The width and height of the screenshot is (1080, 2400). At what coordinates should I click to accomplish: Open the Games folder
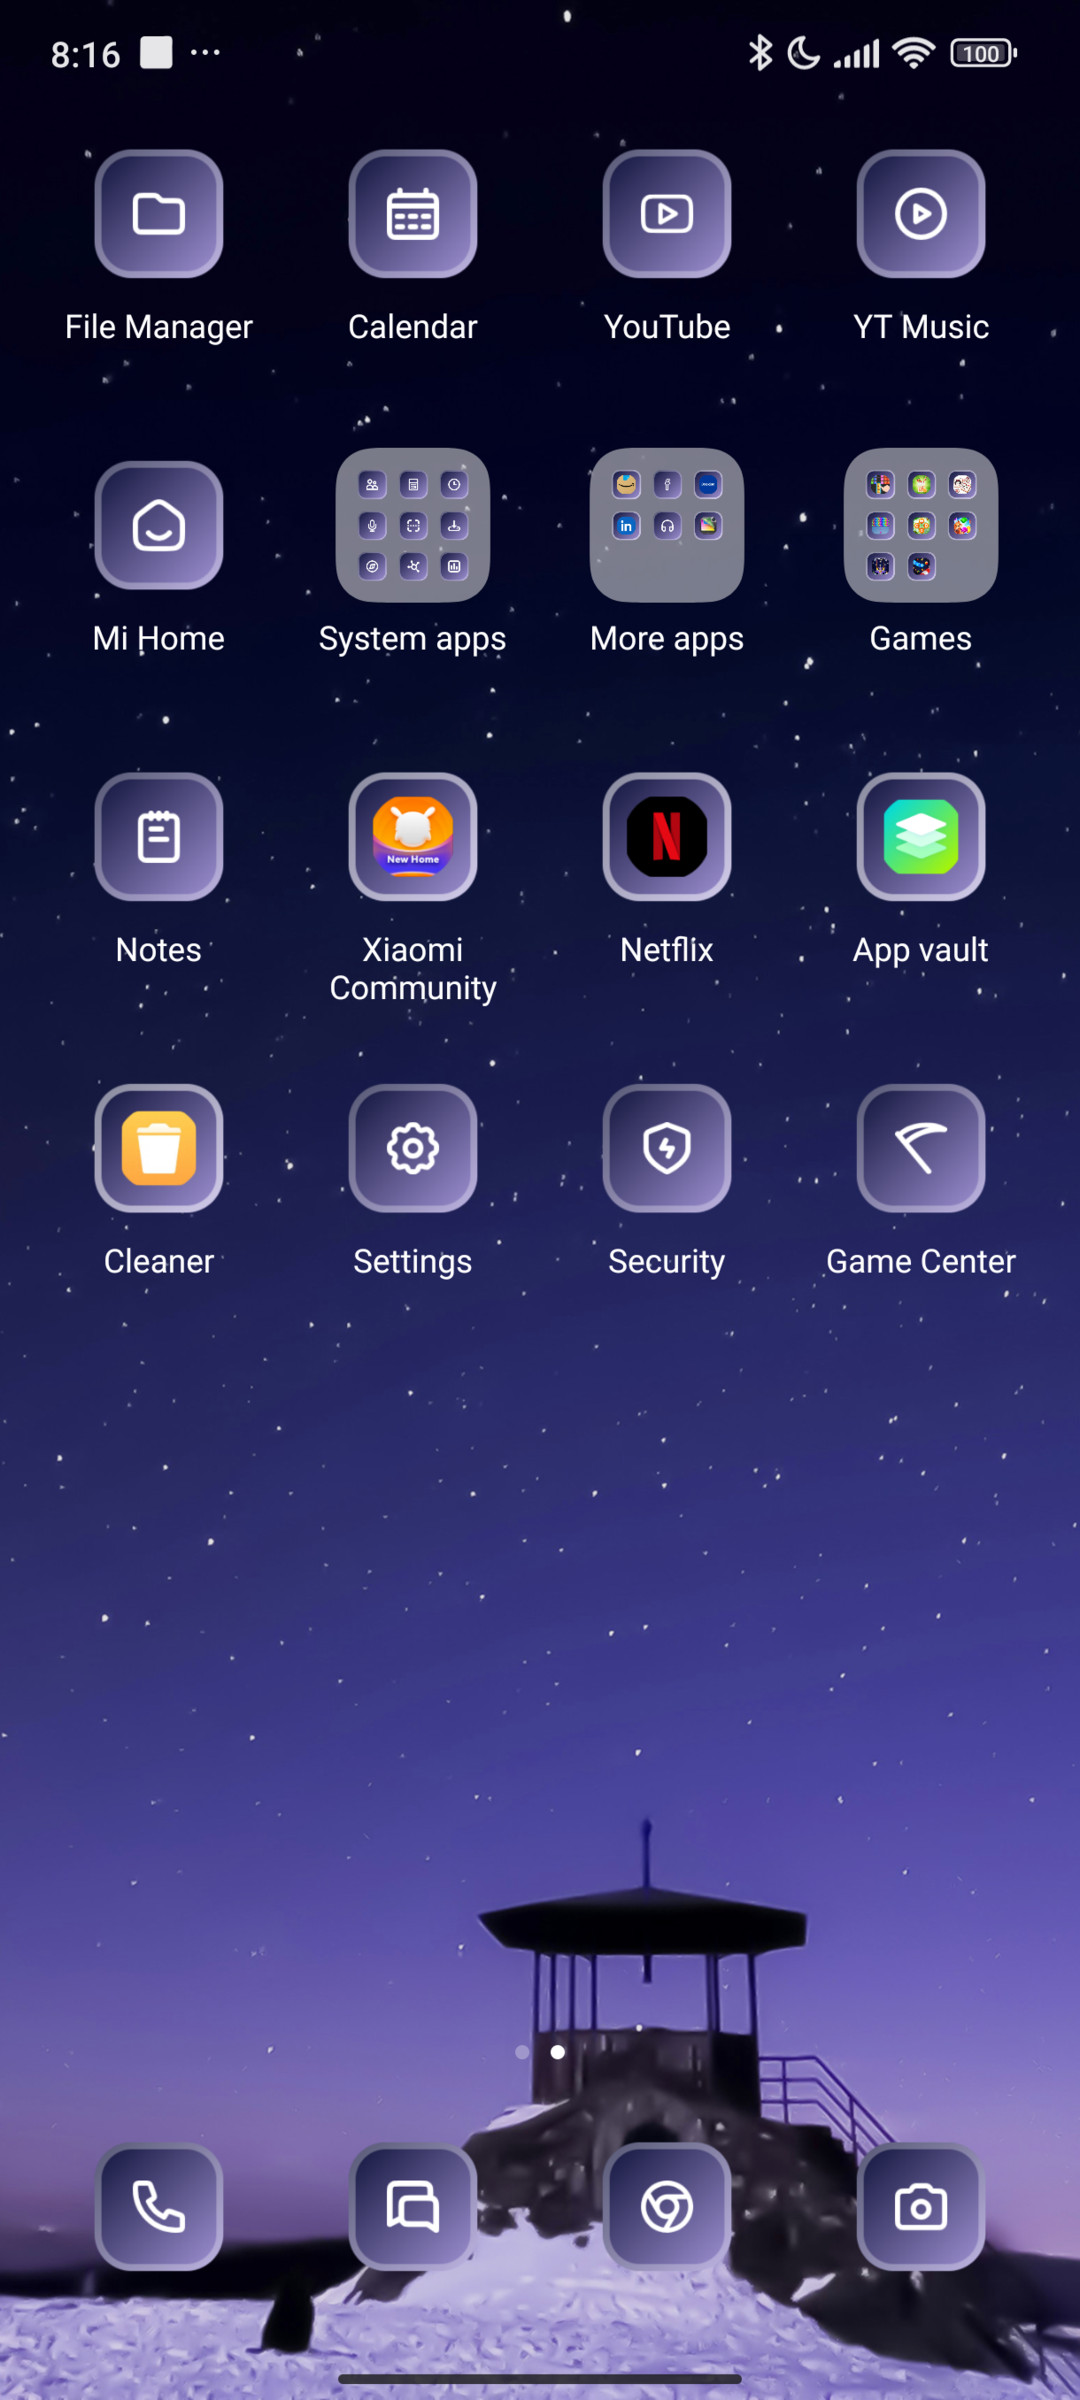coord(921,525)
